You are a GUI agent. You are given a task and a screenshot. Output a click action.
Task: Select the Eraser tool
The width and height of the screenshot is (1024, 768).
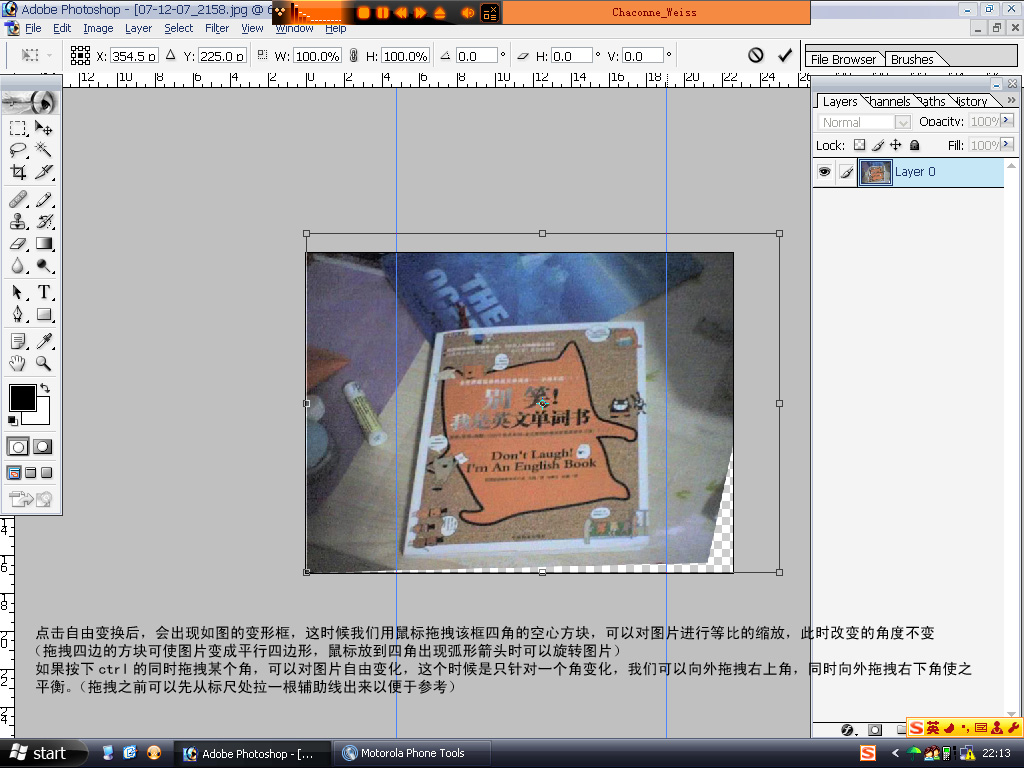click(x=18, y=244)
